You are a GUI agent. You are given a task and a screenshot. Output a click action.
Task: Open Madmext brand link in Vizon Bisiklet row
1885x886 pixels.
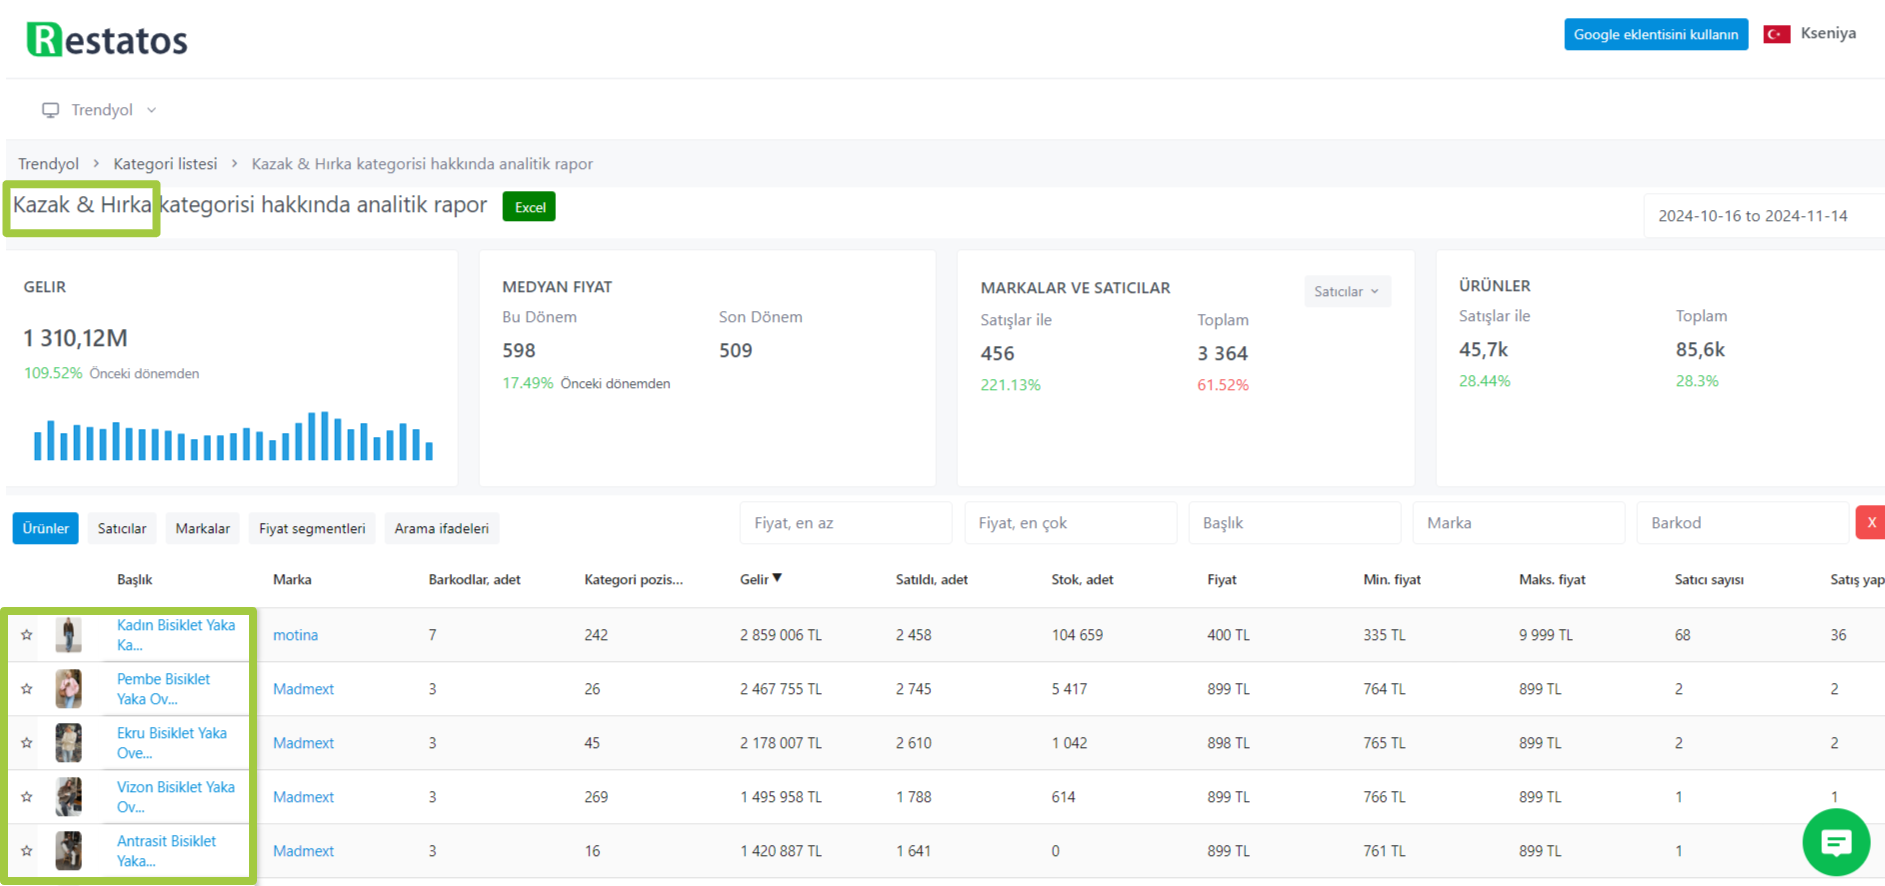303,797
